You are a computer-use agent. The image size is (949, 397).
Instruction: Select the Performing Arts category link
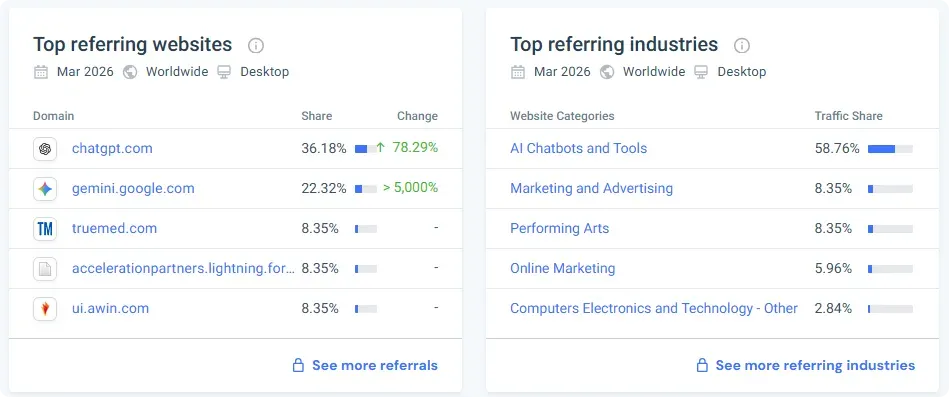560,228
